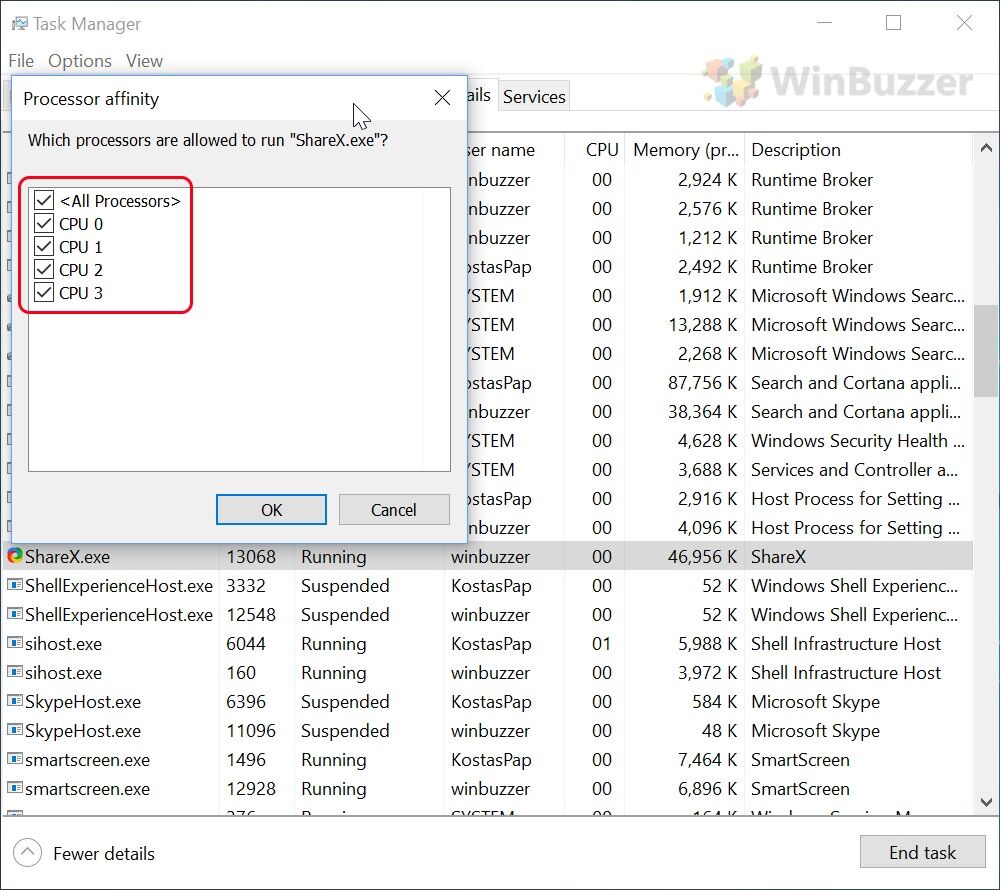
Task: Confirm affinity with the OK button
Action: [271, 509]
